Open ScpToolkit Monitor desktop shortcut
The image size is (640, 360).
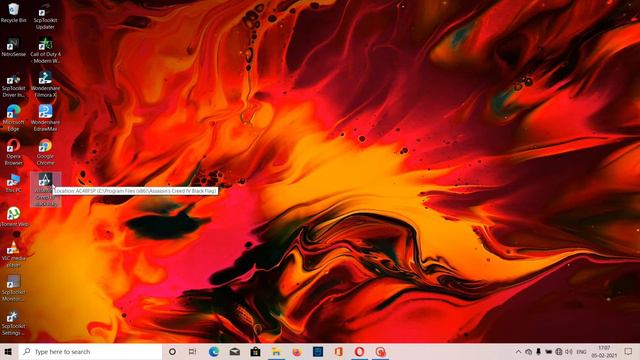tap(13, 288)
